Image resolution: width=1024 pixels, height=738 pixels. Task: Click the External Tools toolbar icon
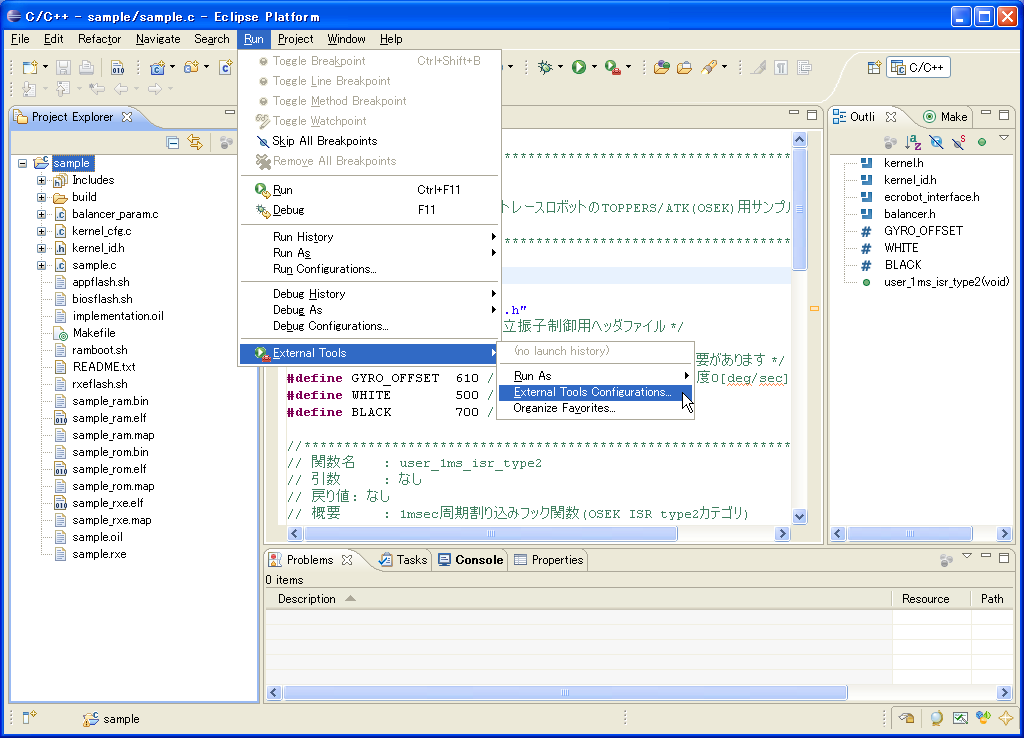(613, 67)
